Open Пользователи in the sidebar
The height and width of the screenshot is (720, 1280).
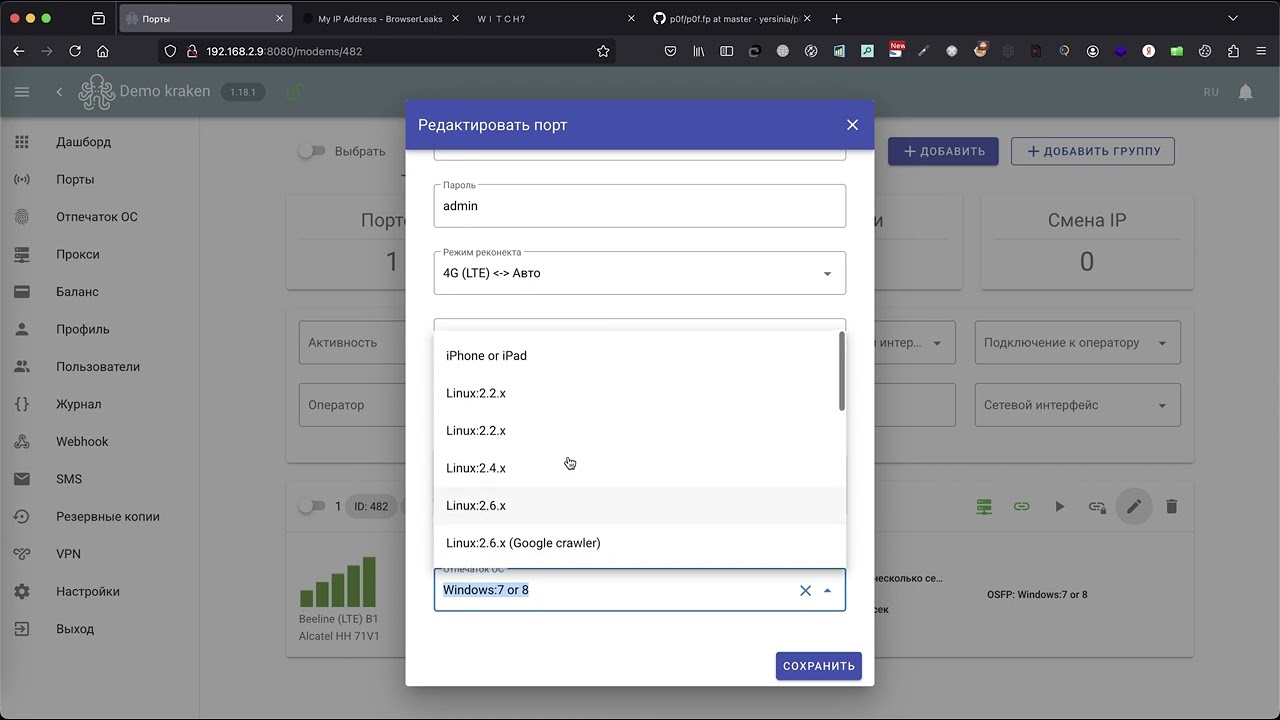click(100, 367)
